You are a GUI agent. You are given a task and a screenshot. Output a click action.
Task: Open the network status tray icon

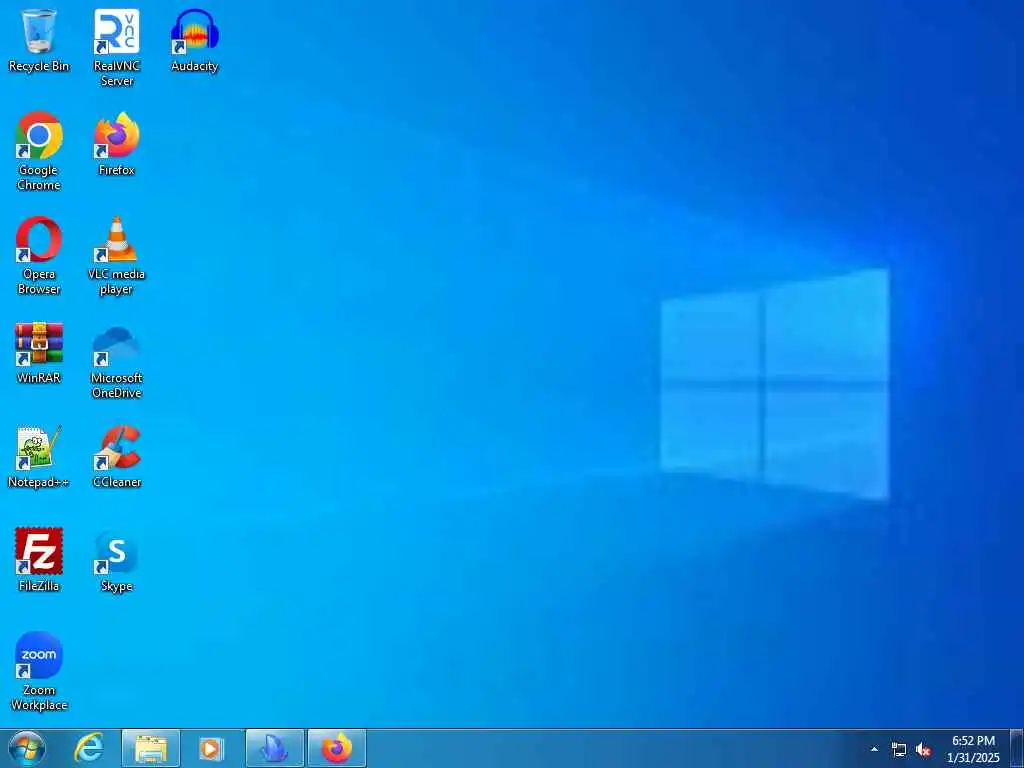tap(899, 750)
